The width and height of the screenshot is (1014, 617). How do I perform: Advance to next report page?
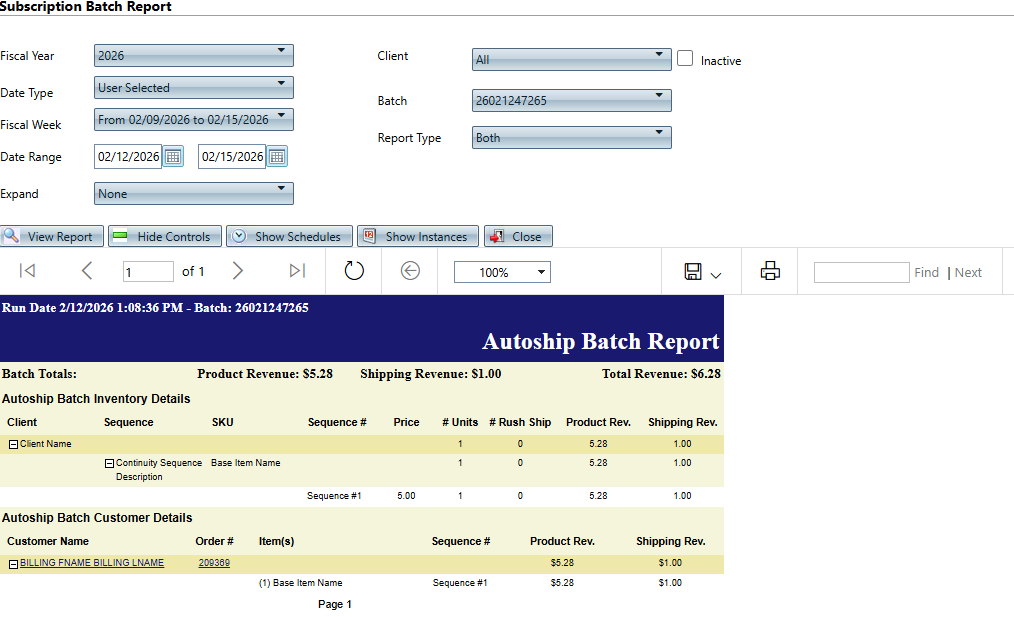click(x=237, y=271)
